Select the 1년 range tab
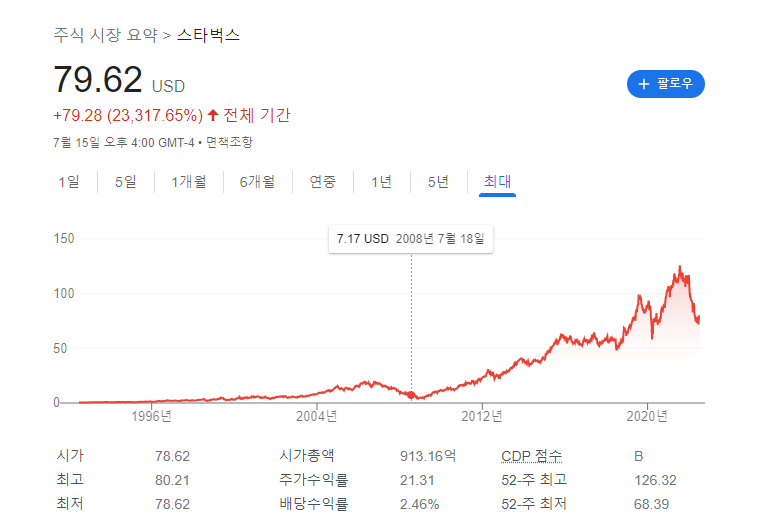Screen dimensions: 766x526 (382, 182)
